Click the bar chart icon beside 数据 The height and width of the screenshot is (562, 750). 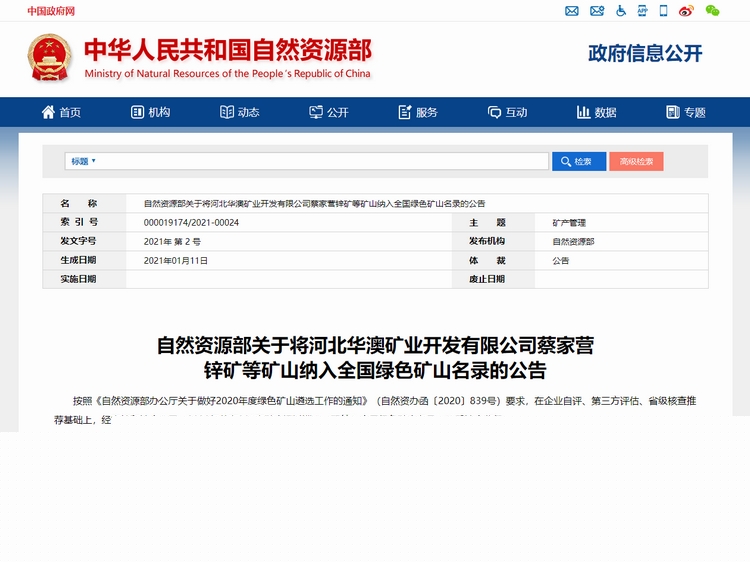tap(583, 112)
